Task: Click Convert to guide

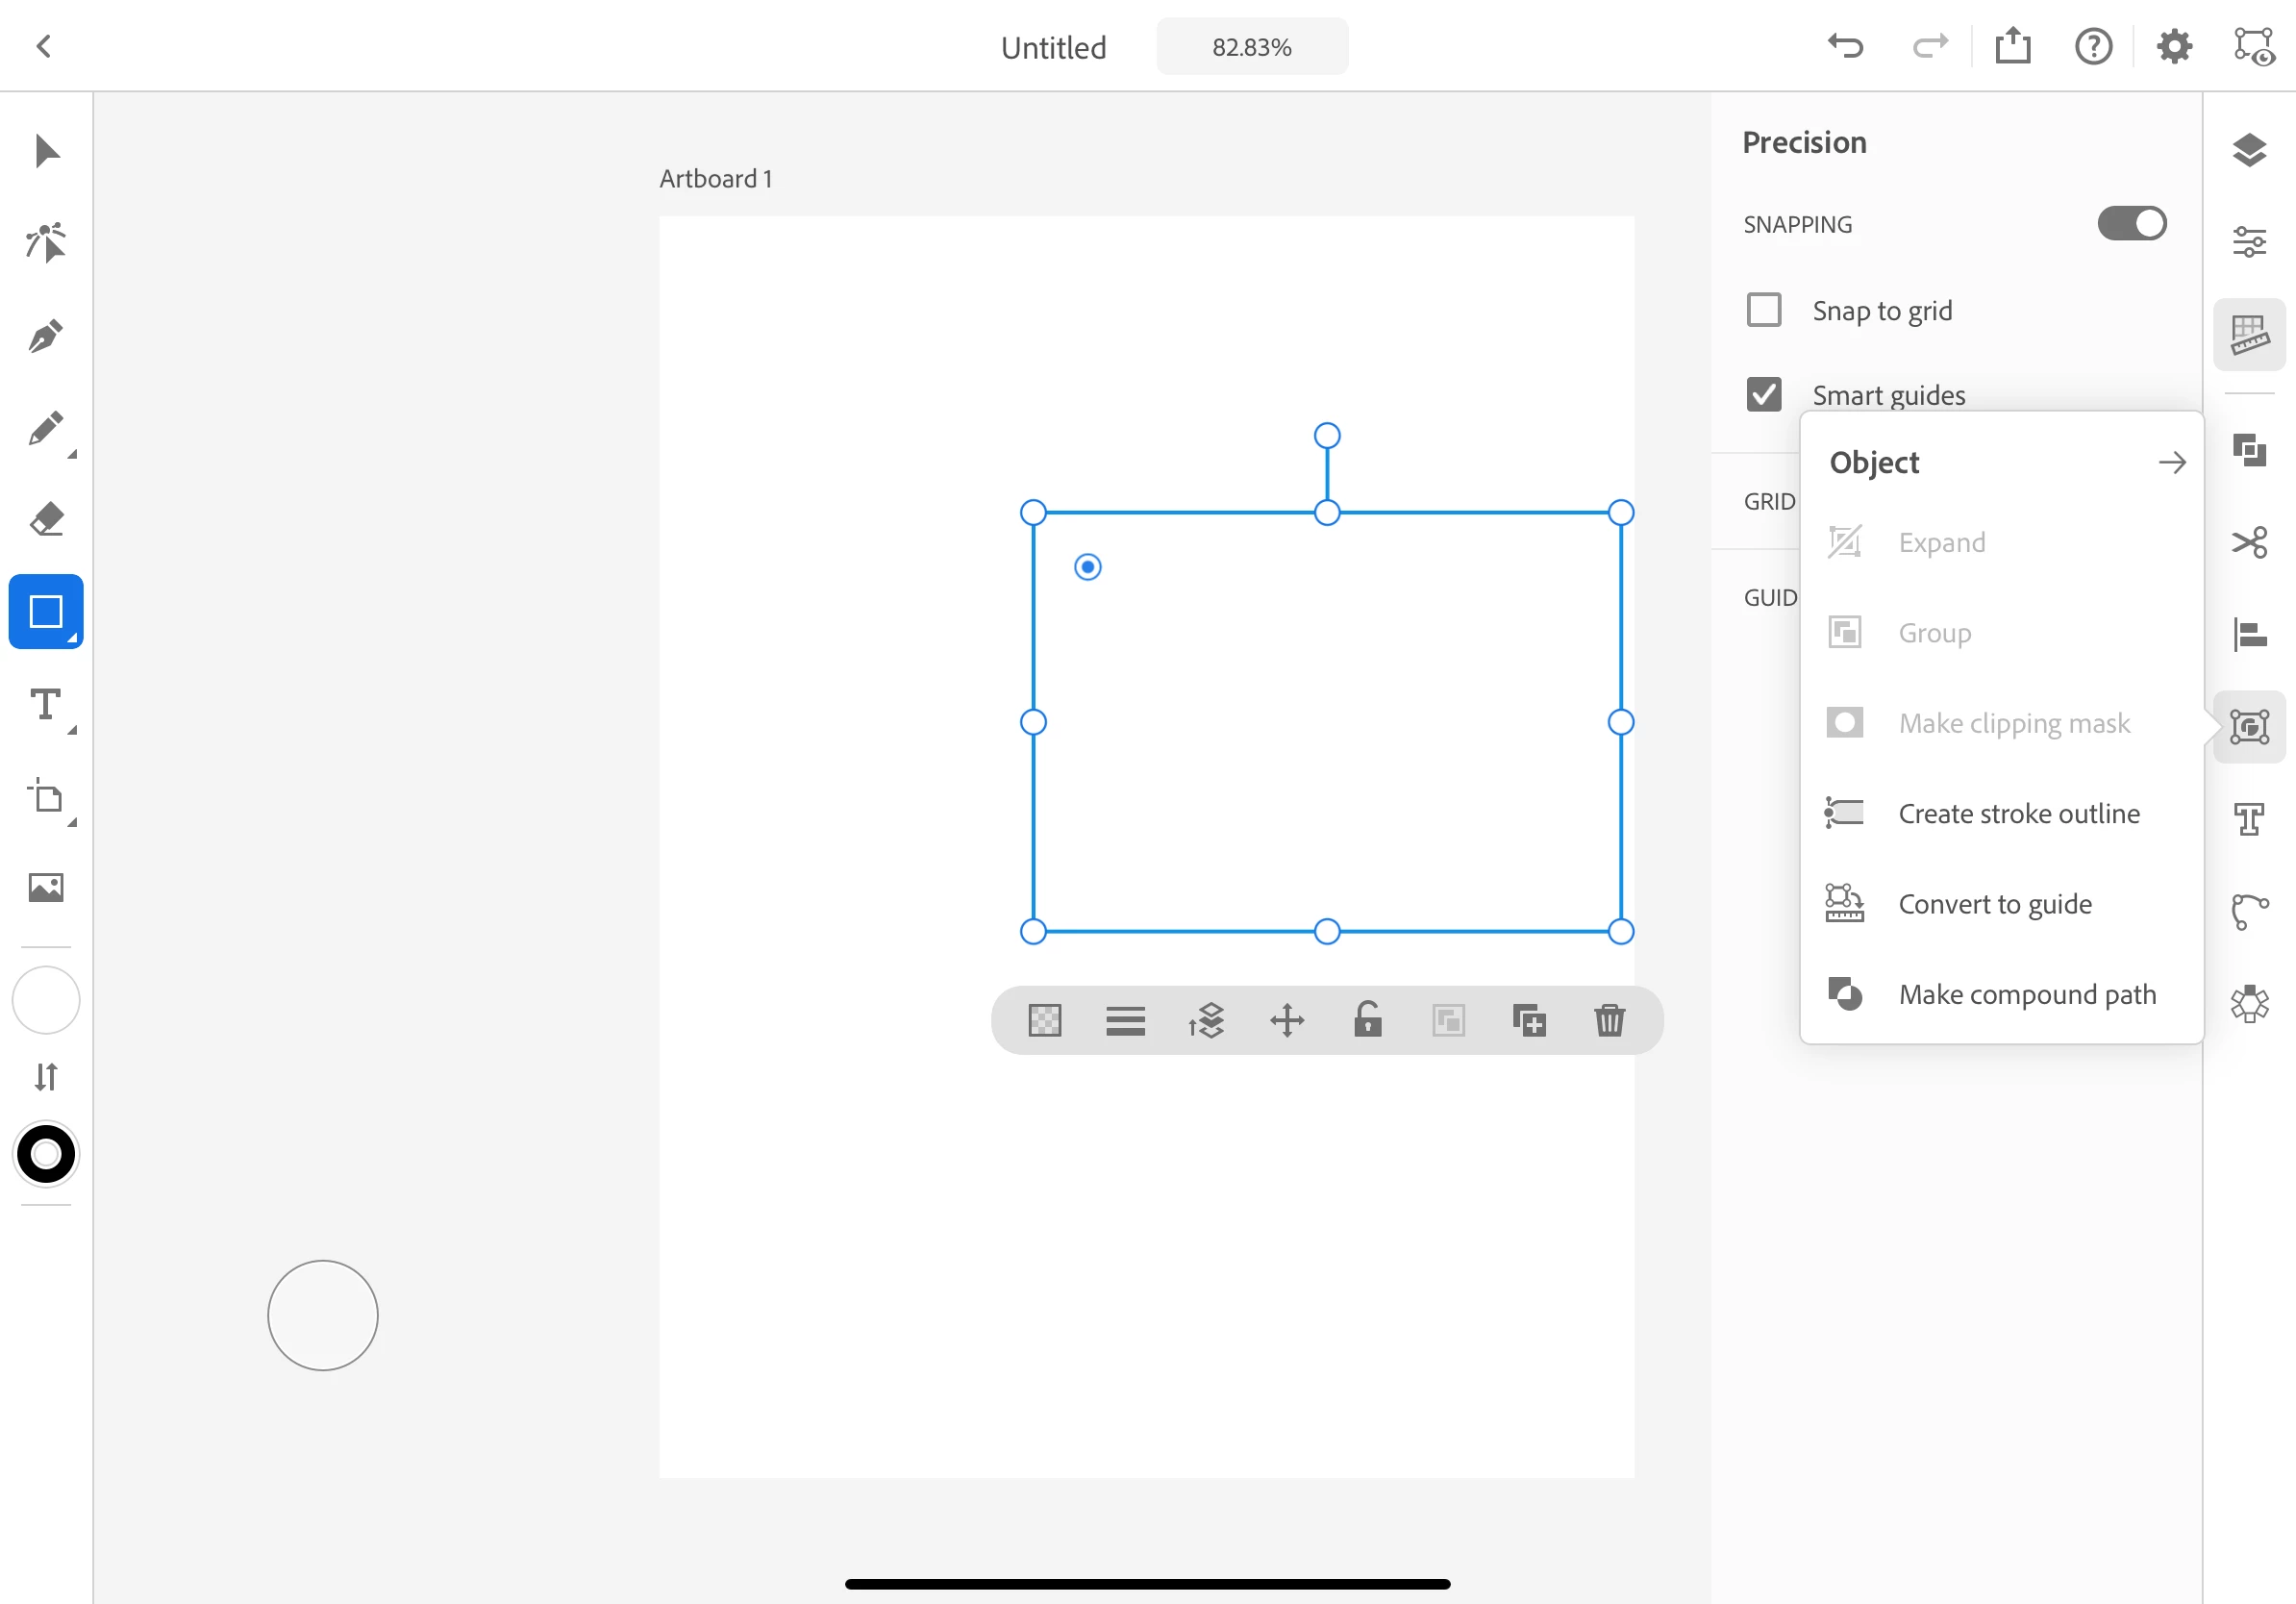Action: [x=1994, y=904]
